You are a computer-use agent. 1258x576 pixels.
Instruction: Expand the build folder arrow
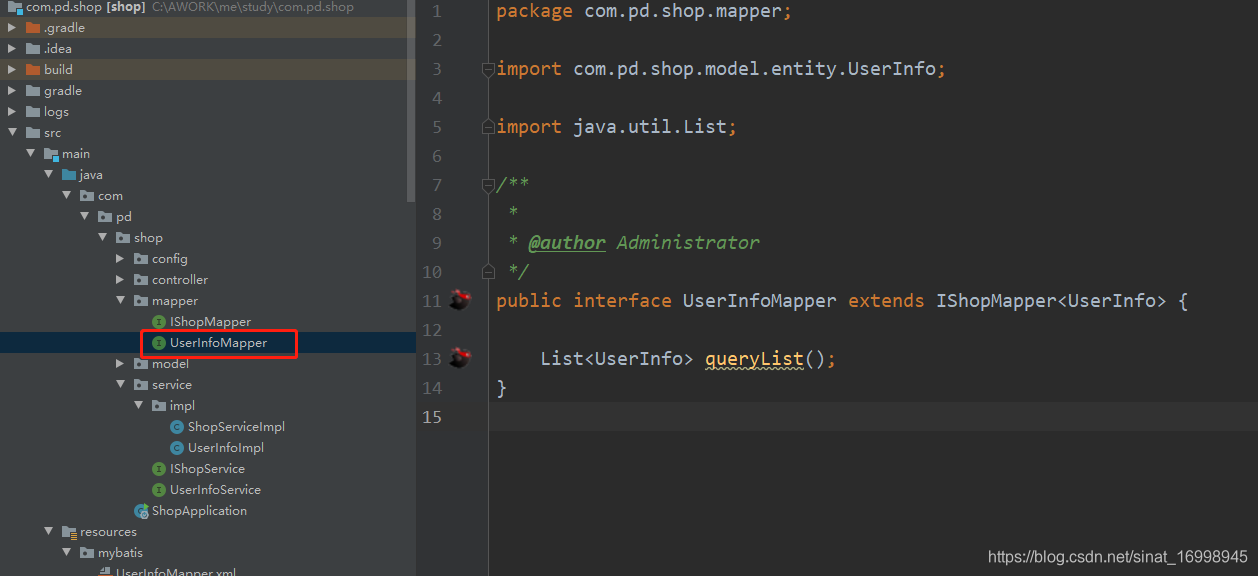click(x=12, y=69)
